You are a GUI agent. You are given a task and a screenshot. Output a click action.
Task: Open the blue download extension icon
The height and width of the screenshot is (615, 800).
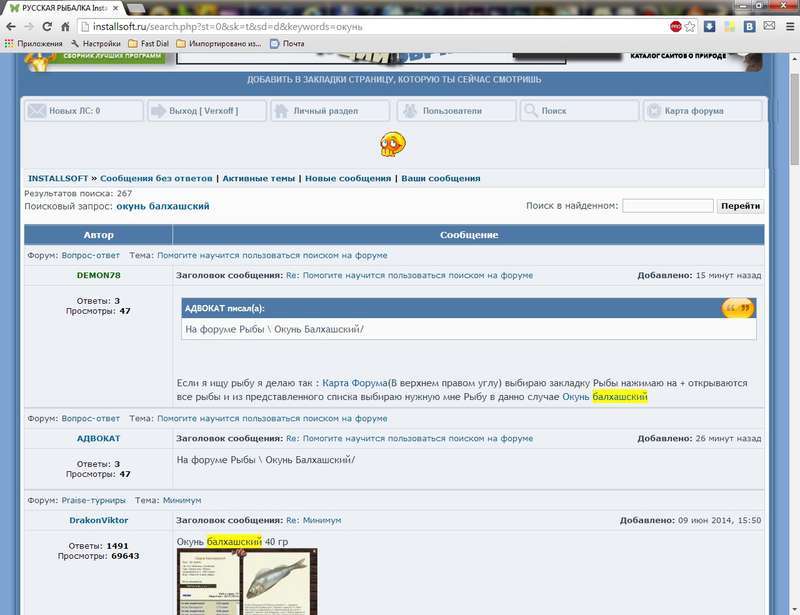point(709,27)
